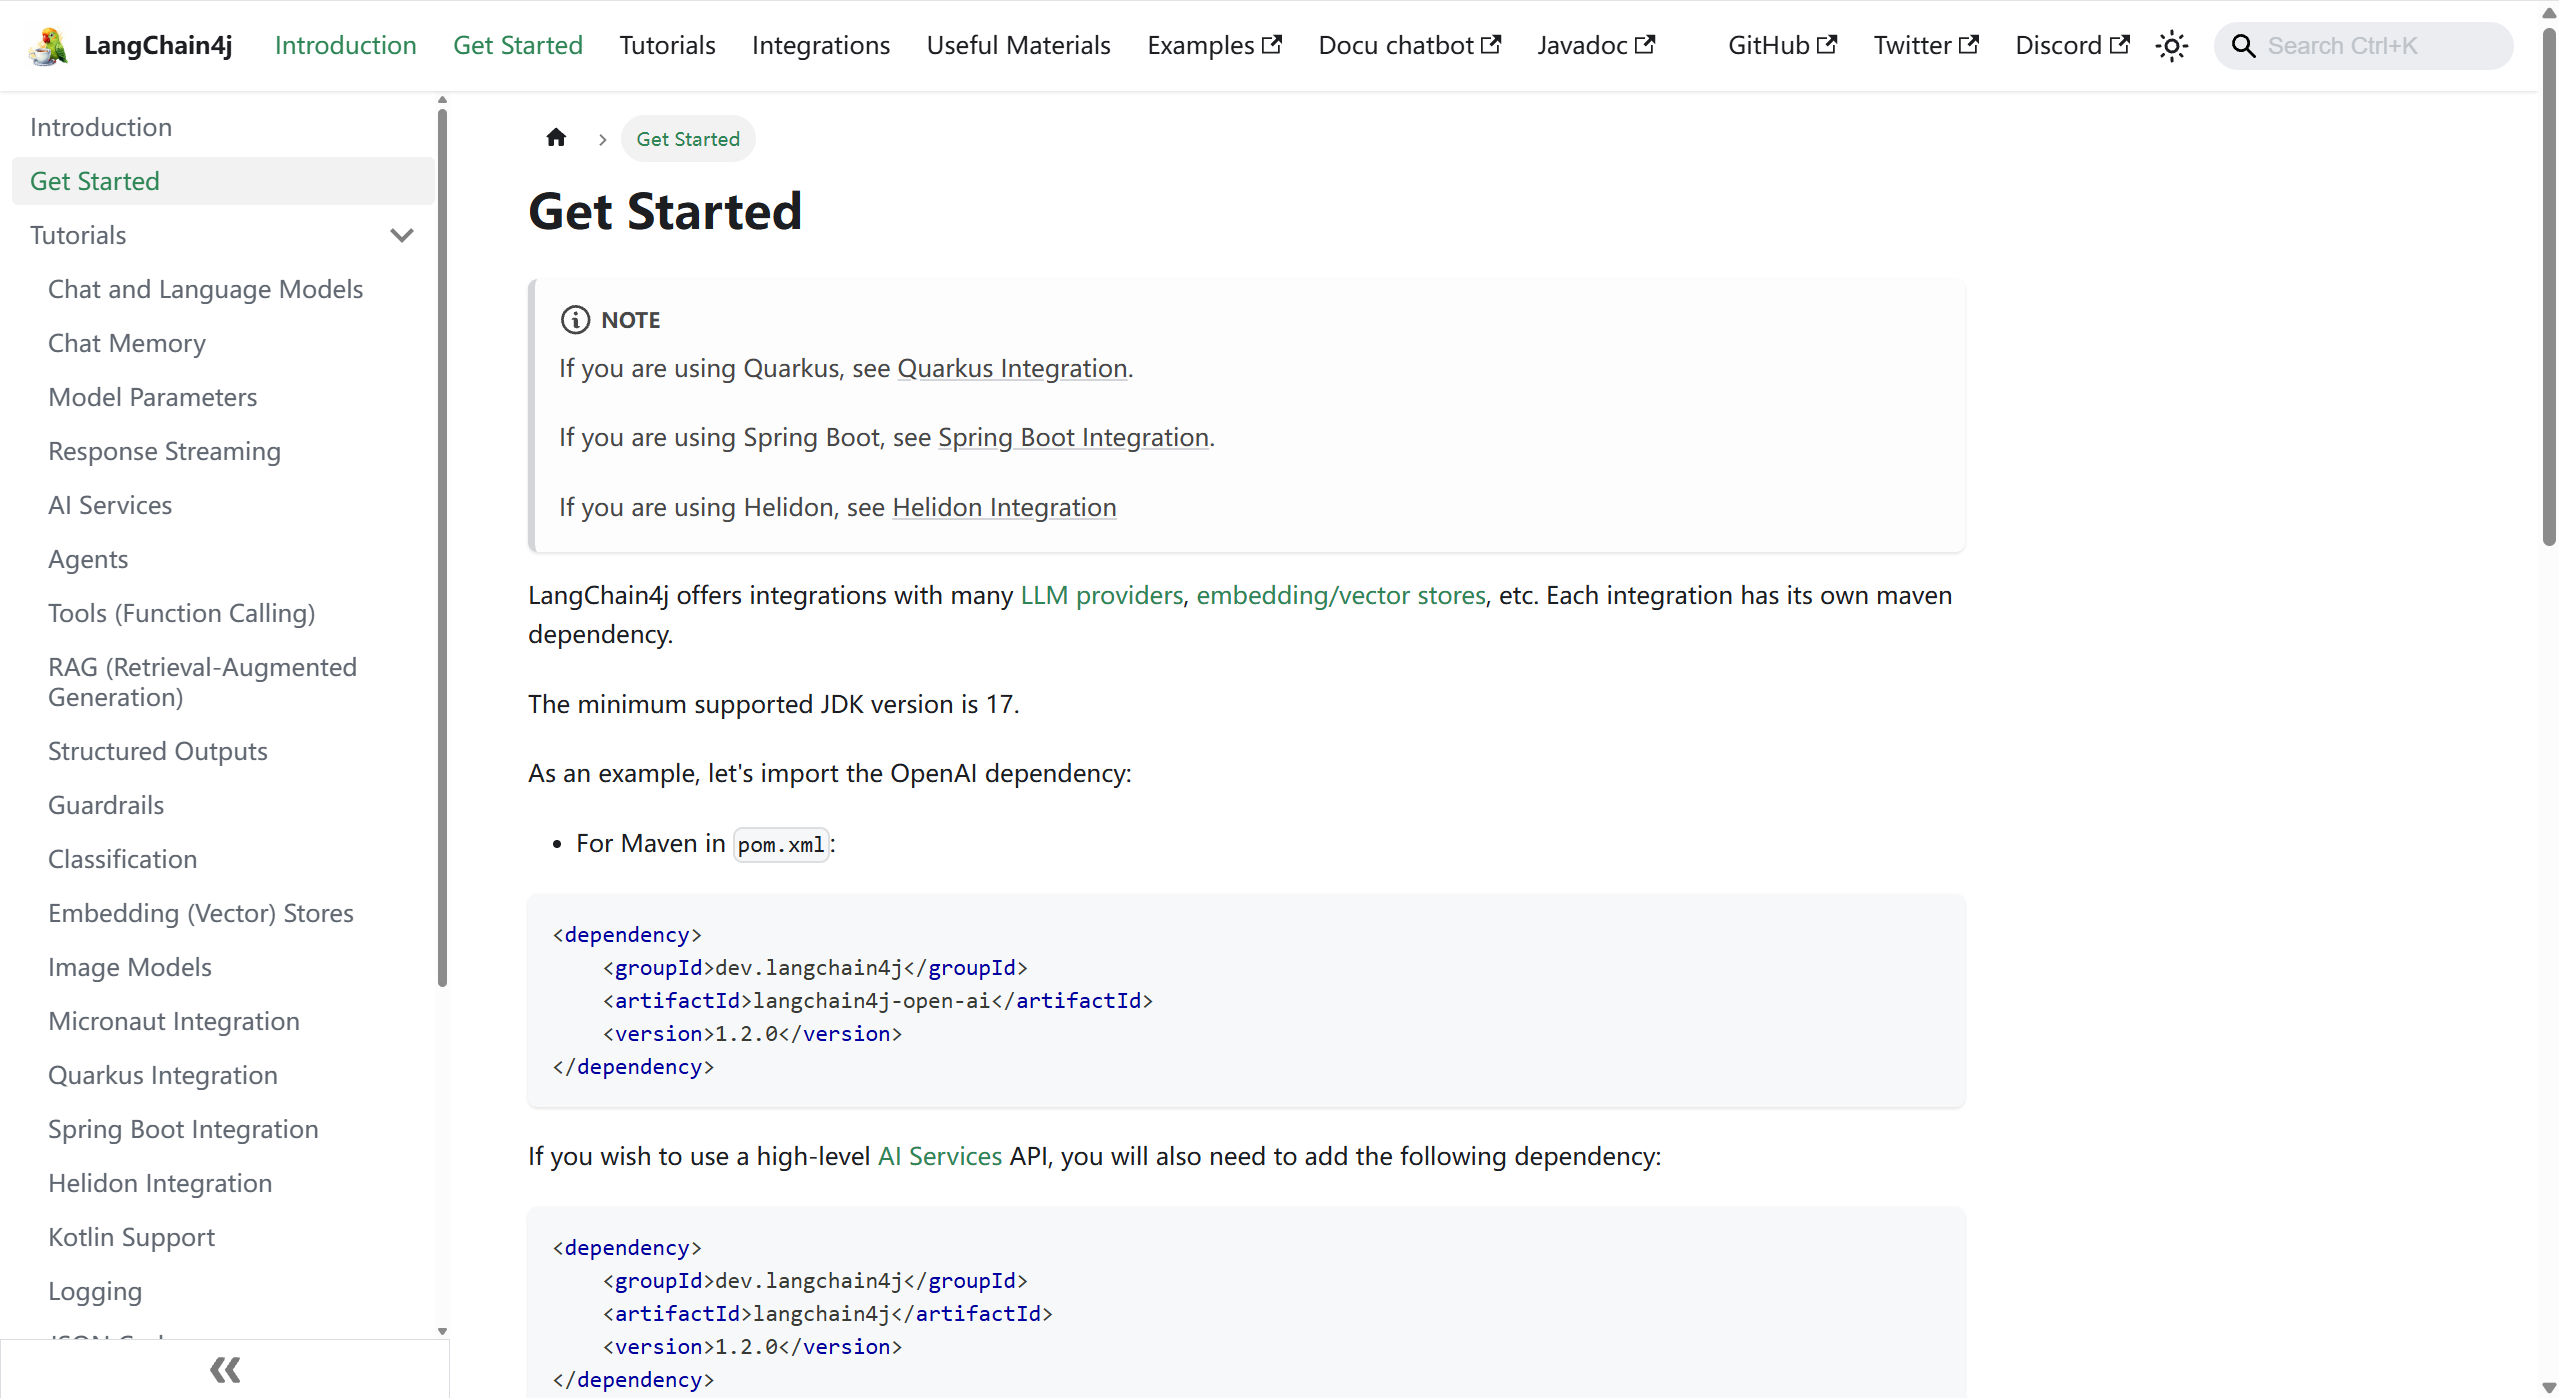2559x1398 pixels.
Task: Toggle the light/dark theme sun icon
Action: point(2171,46)
